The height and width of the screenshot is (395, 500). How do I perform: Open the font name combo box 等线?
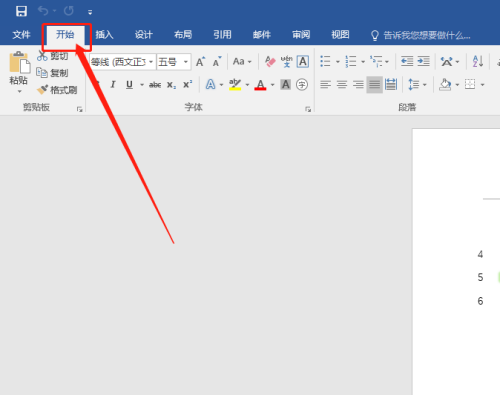click(122, 62)
